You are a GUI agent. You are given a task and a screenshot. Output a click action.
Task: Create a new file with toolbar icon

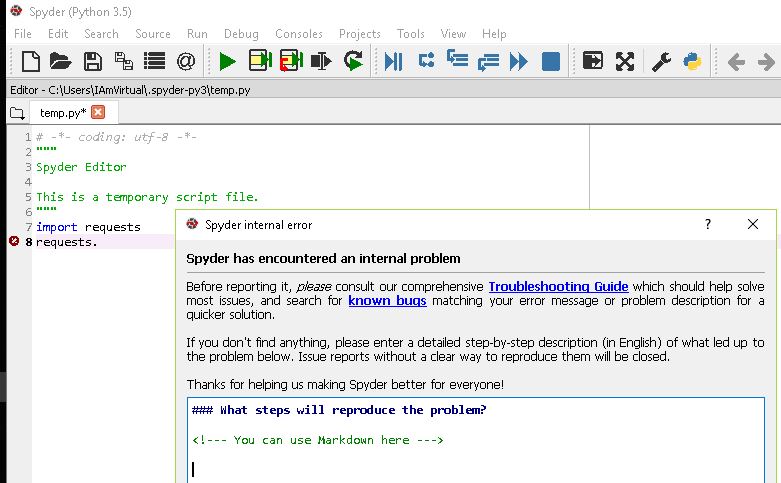[31, 62]
